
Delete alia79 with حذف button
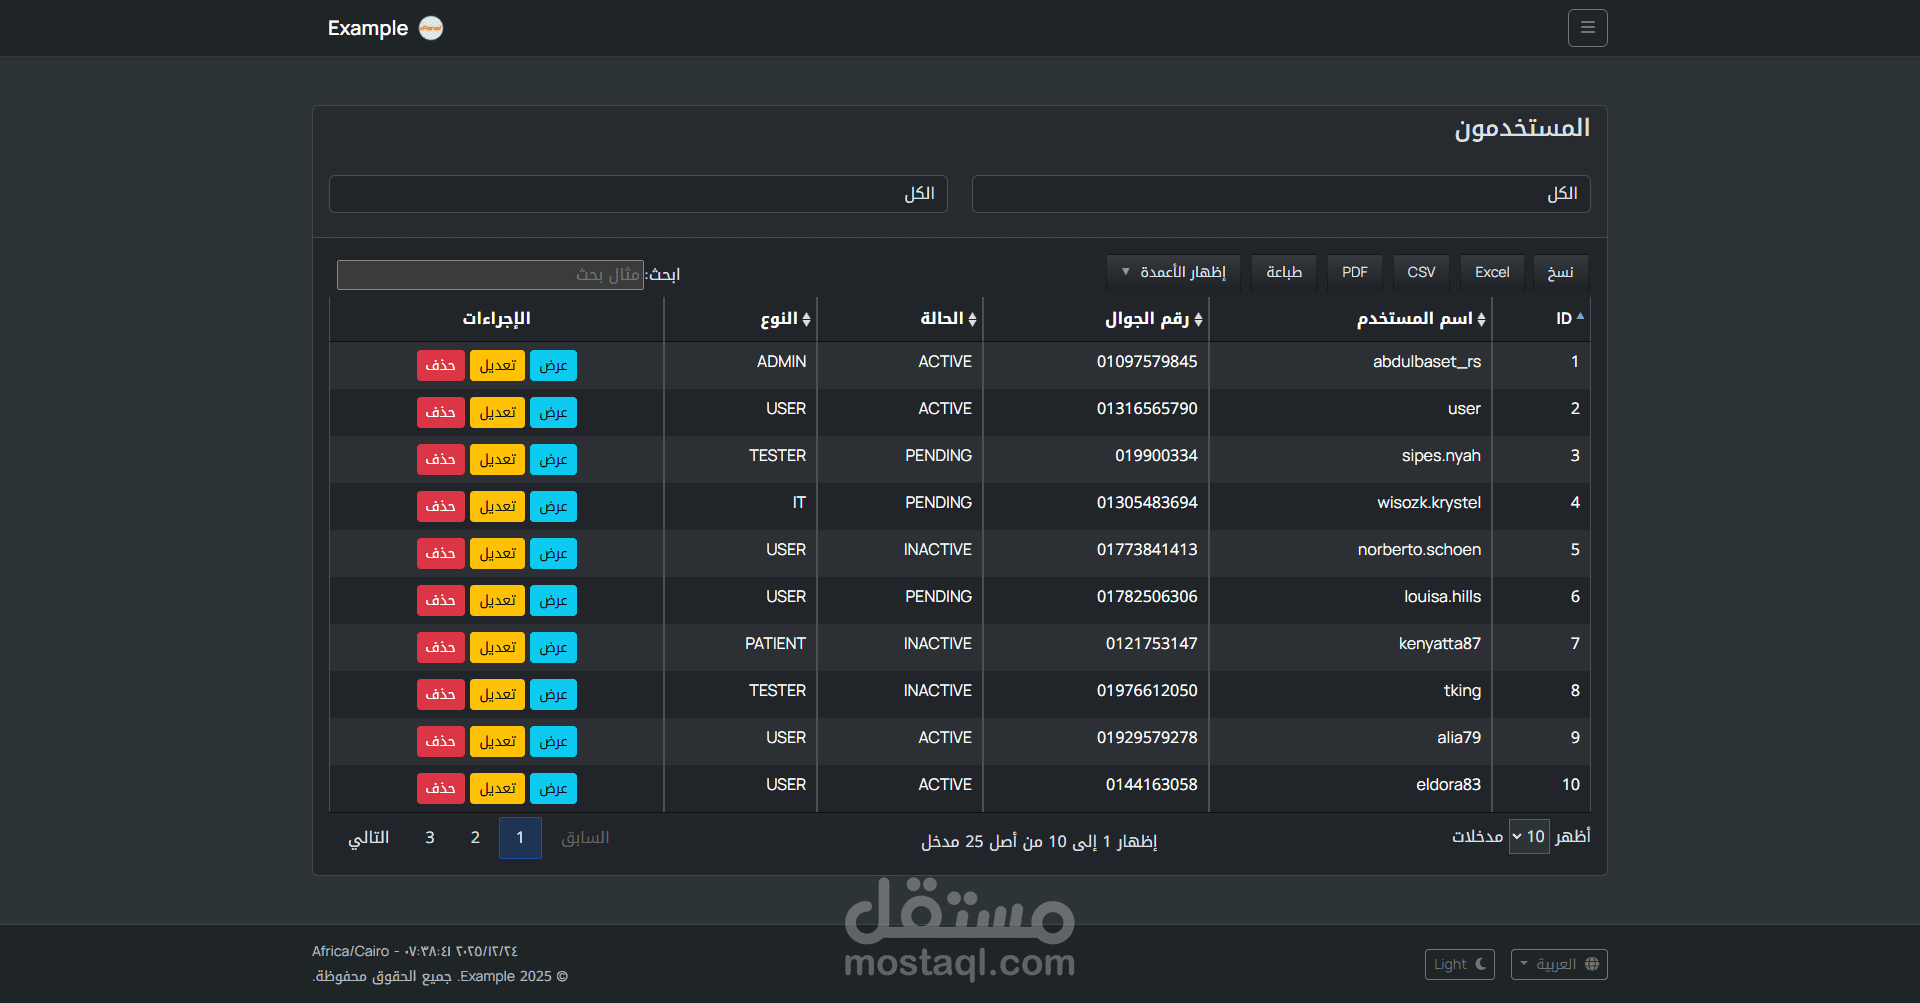point(440,742)
